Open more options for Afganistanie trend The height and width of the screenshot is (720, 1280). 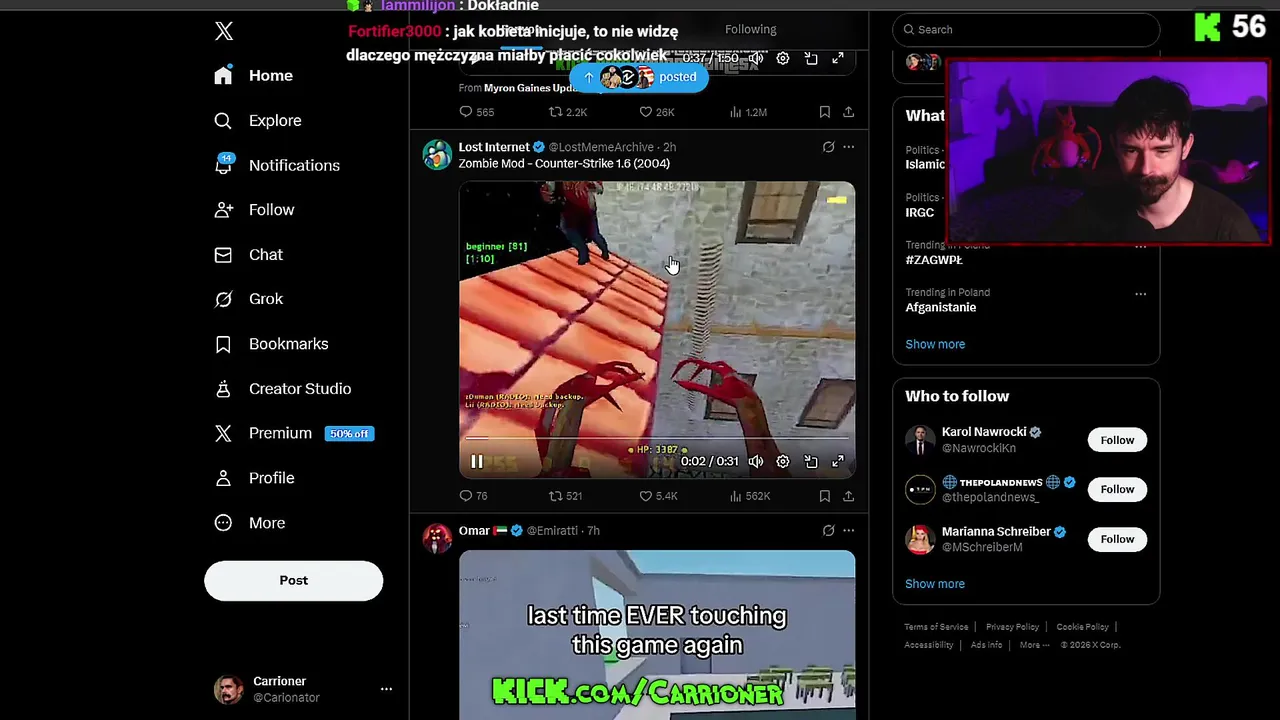1140,294
